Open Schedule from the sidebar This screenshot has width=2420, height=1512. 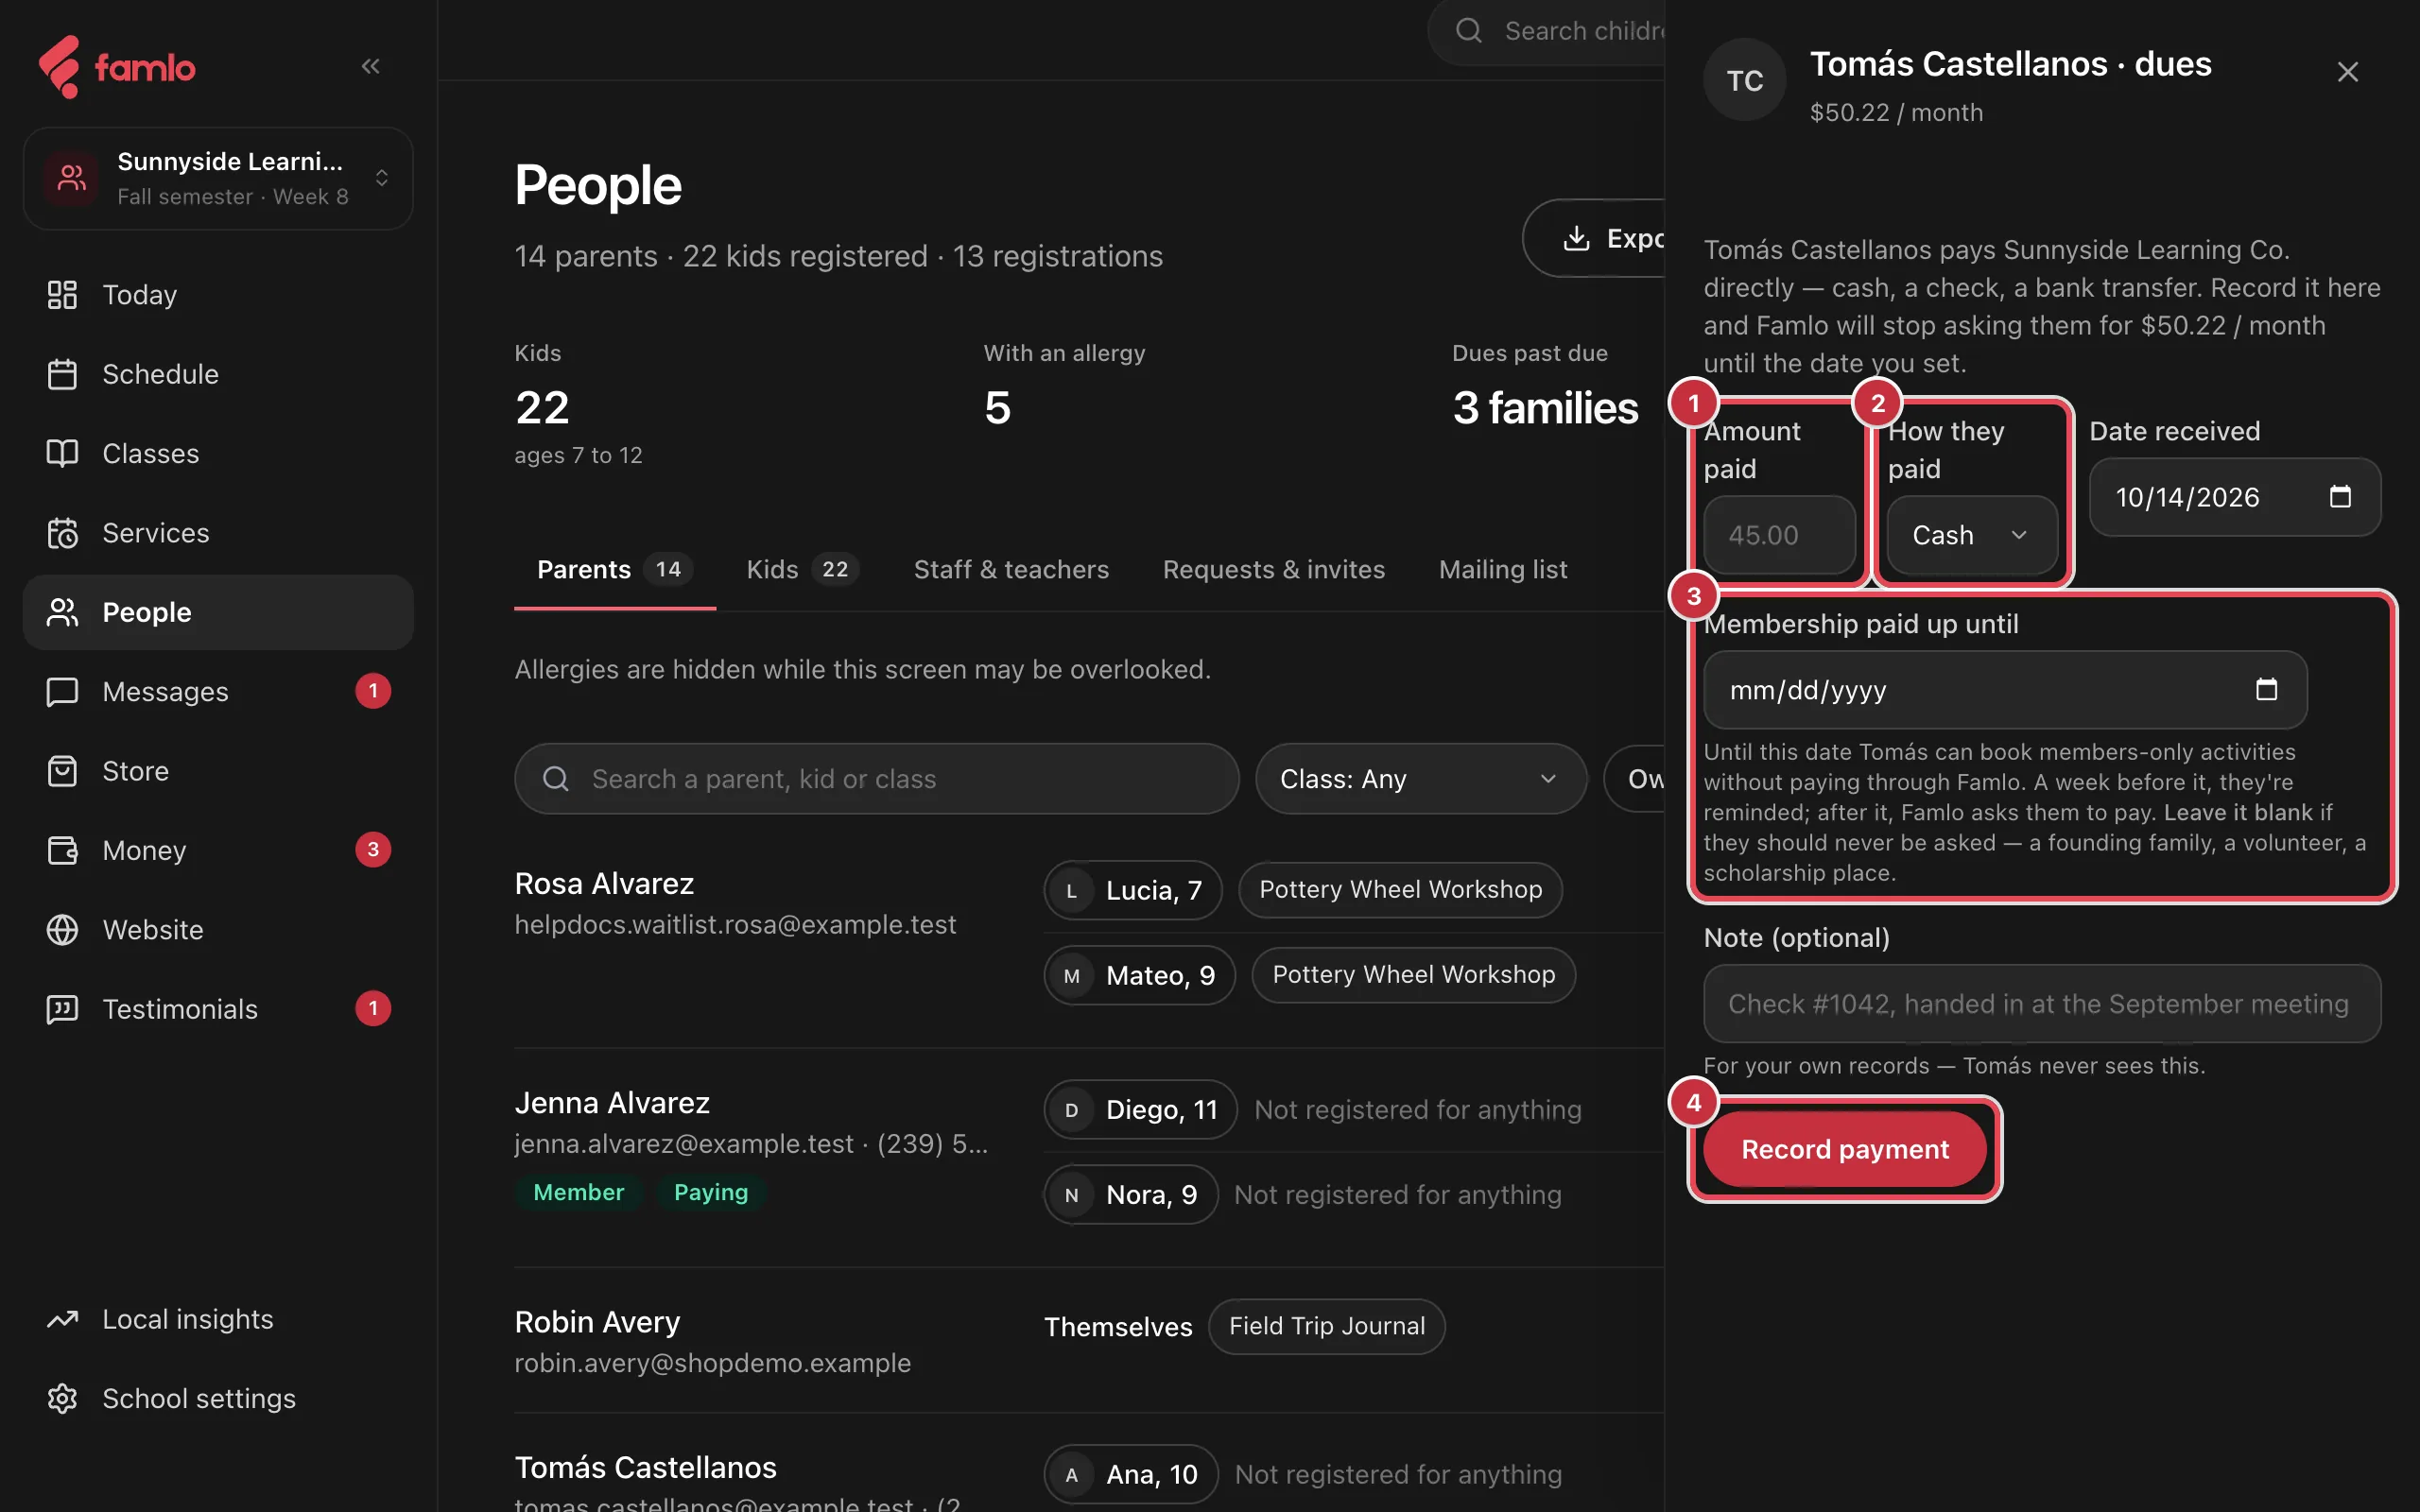tap(218, 374)
